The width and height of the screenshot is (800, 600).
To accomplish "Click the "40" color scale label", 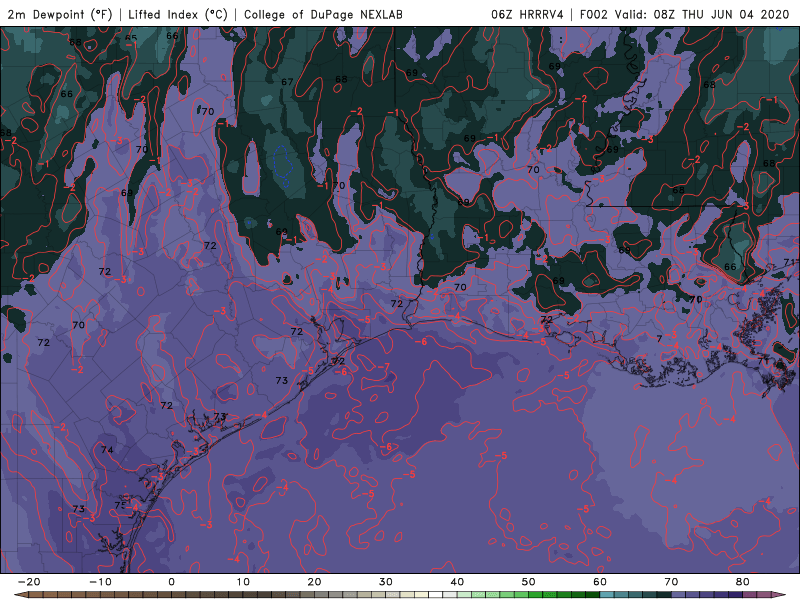I will 457,582.
